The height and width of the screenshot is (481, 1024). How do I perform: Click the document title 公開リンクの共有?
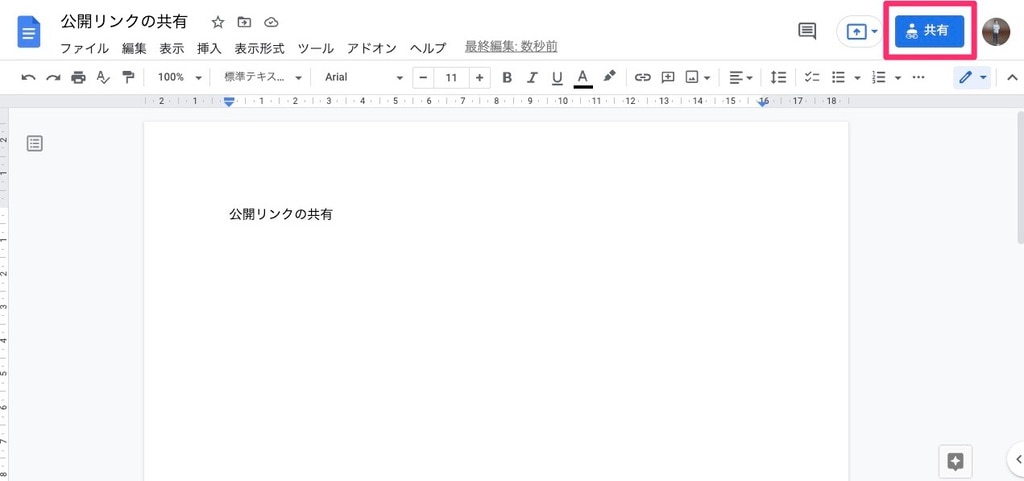123,22
